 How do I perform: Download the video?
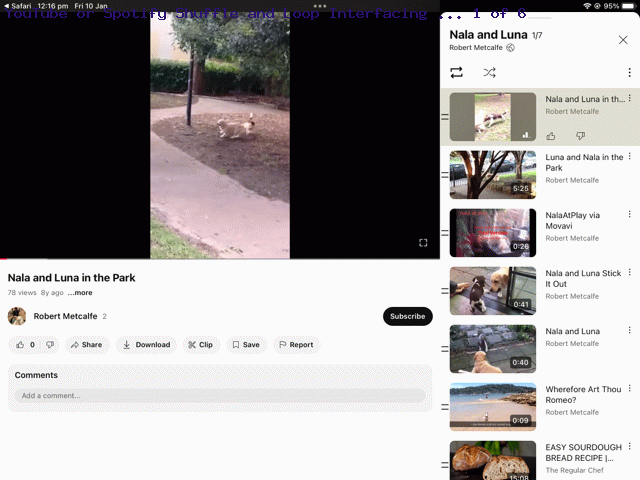click(x=147, y=345)
